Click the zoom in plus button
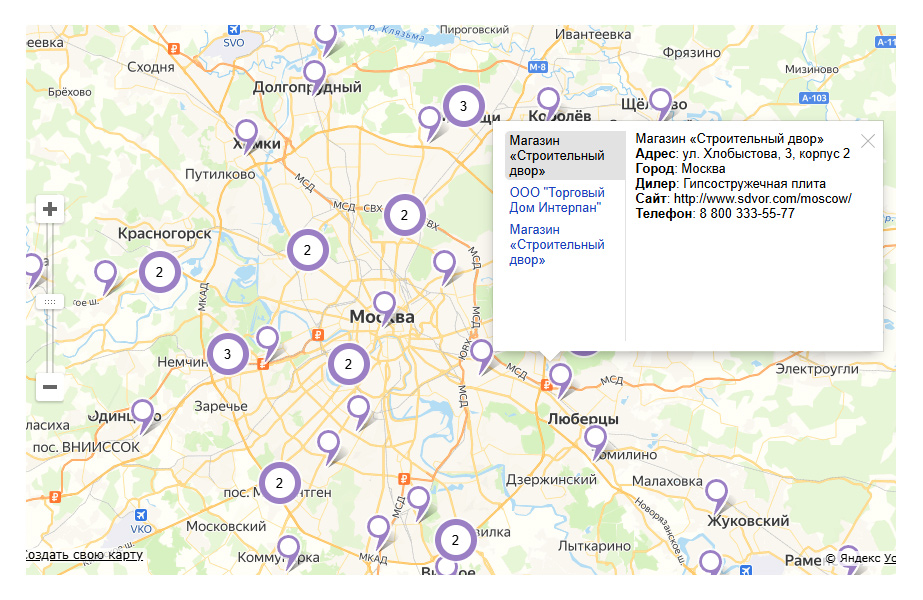923x600 pixels. point(50,210)
